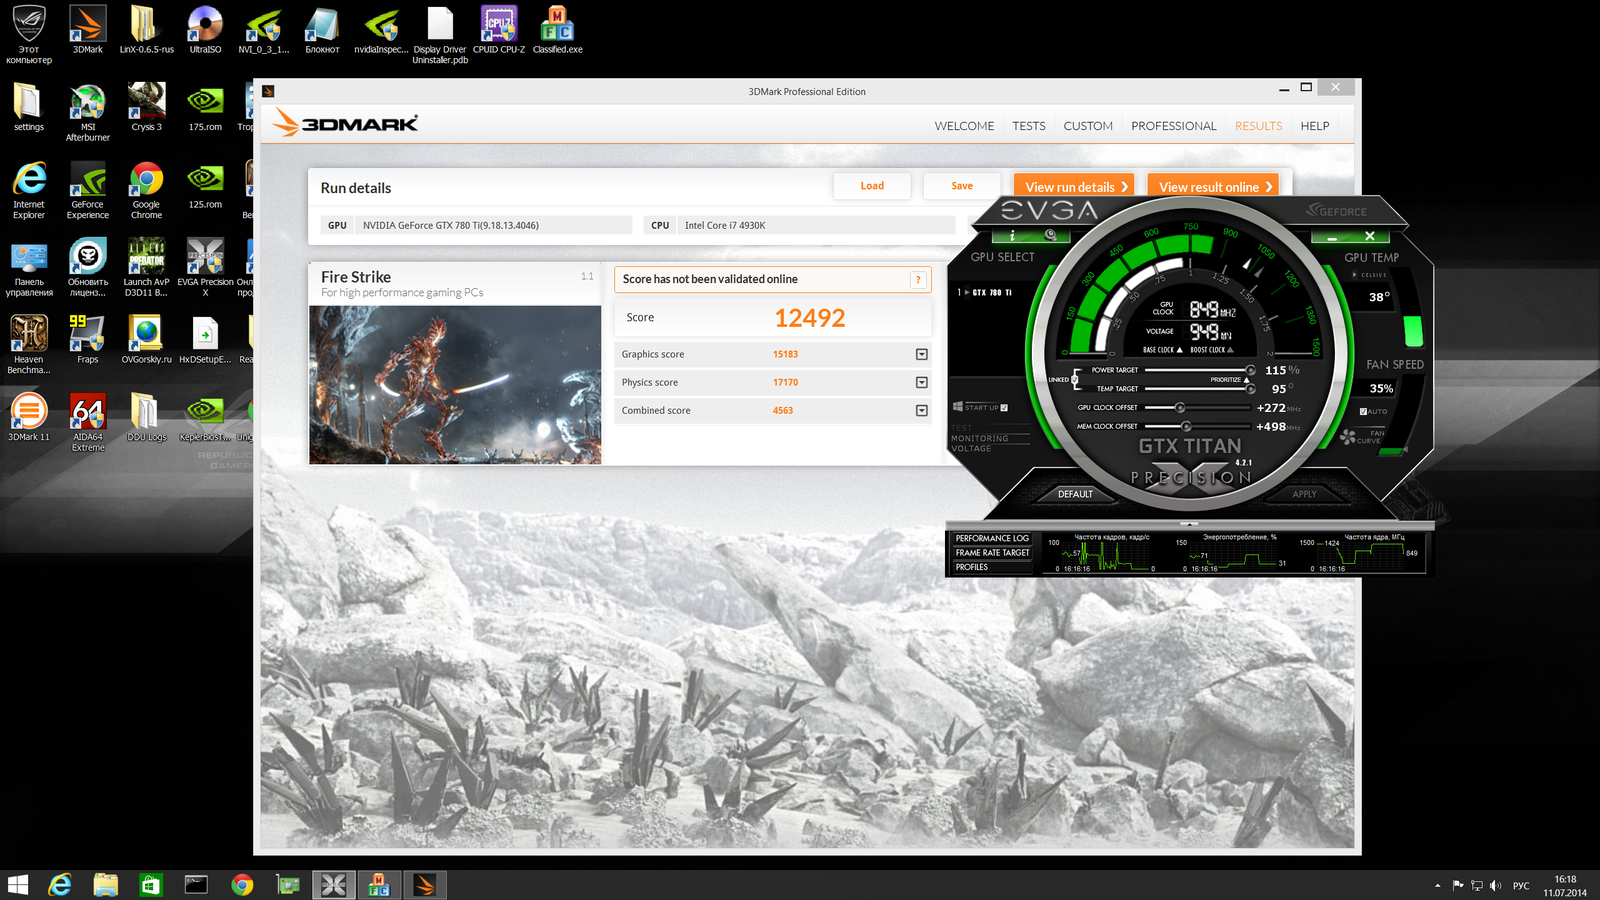This screenshot has width=1600, height=900.
Task: Select the EVGA Precision X desktop shortcut
Action: [205, 268]
